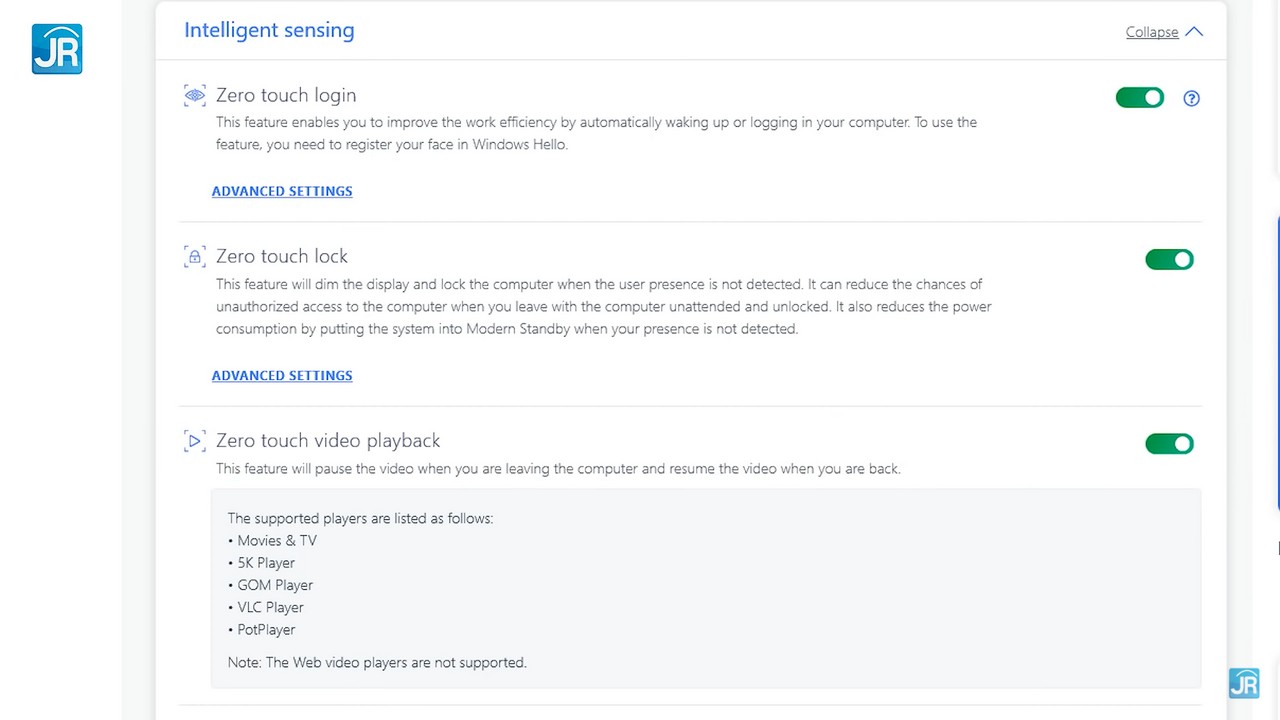The width and height of the screenshot is (1280, 720).
Task: Click the Intelligent sensing section heading
Action: pos(269,30)
